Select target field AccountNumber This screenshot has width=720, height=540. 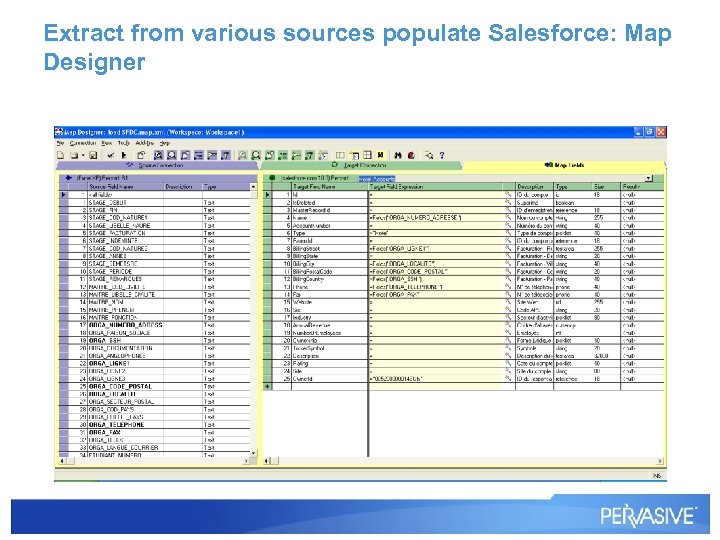[x=329, y=225]
